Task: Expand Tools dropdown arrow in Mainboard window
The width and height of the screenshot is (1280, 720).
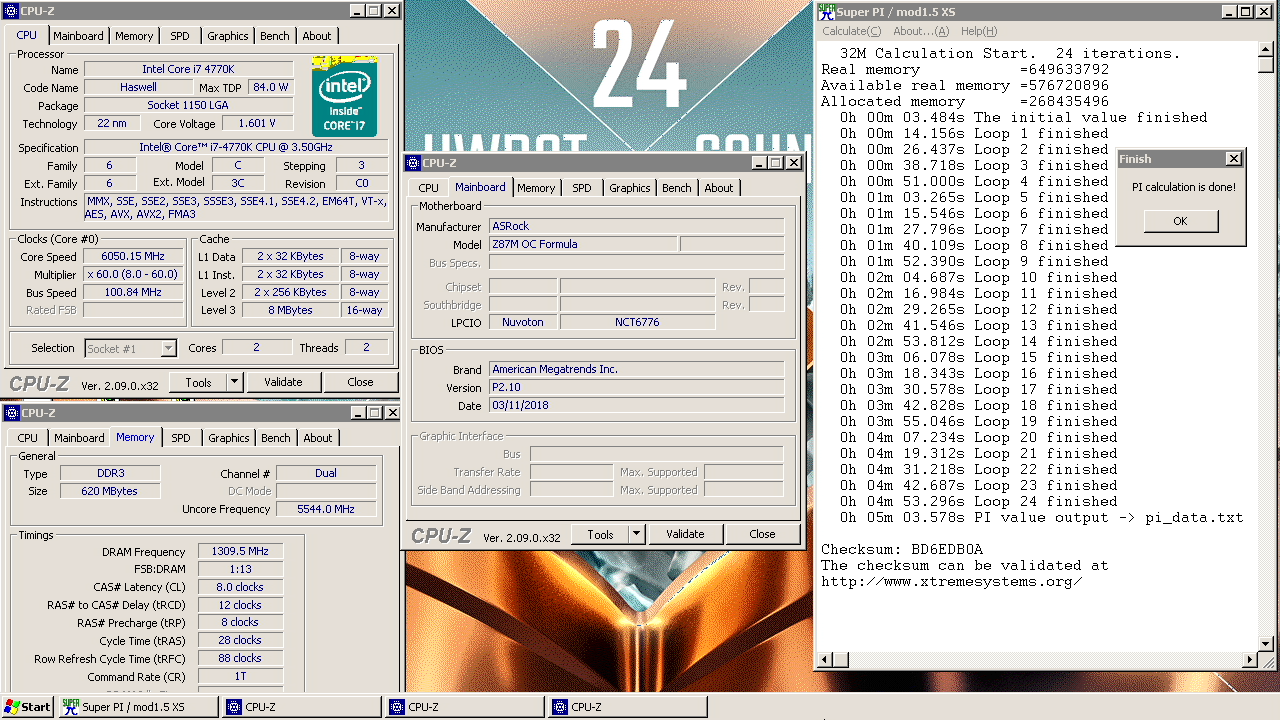Action: coord(636,534)
